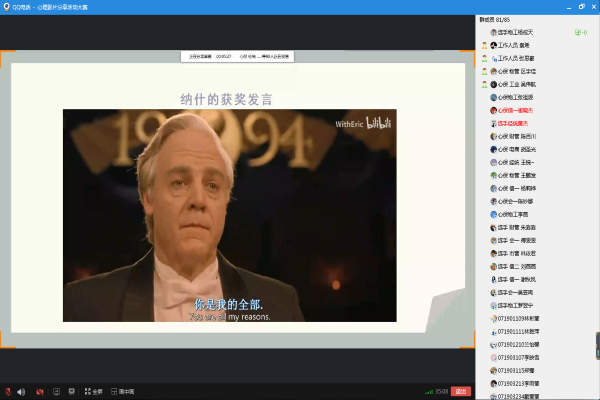Select the second 工作人员 member row
Image resolution: width=600 pixels, height=400 pixels.
click(536, 59)
